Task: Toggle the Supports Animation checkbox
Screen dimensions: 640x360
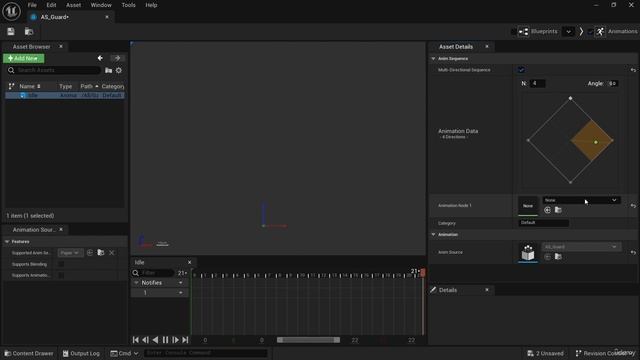Action: tap(61, 275)
